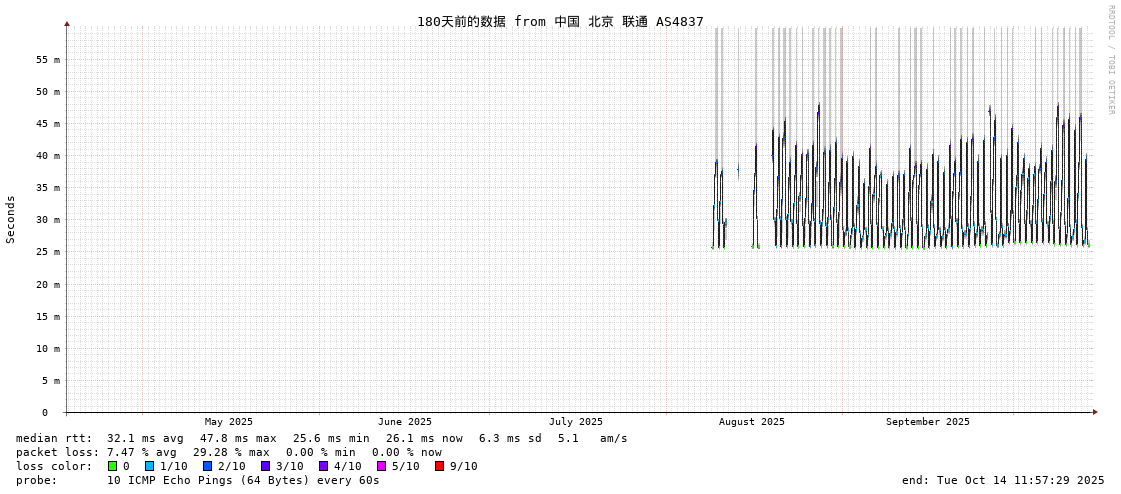
Task: Click the May 2025 x-axis label
Action: point(229,422)
